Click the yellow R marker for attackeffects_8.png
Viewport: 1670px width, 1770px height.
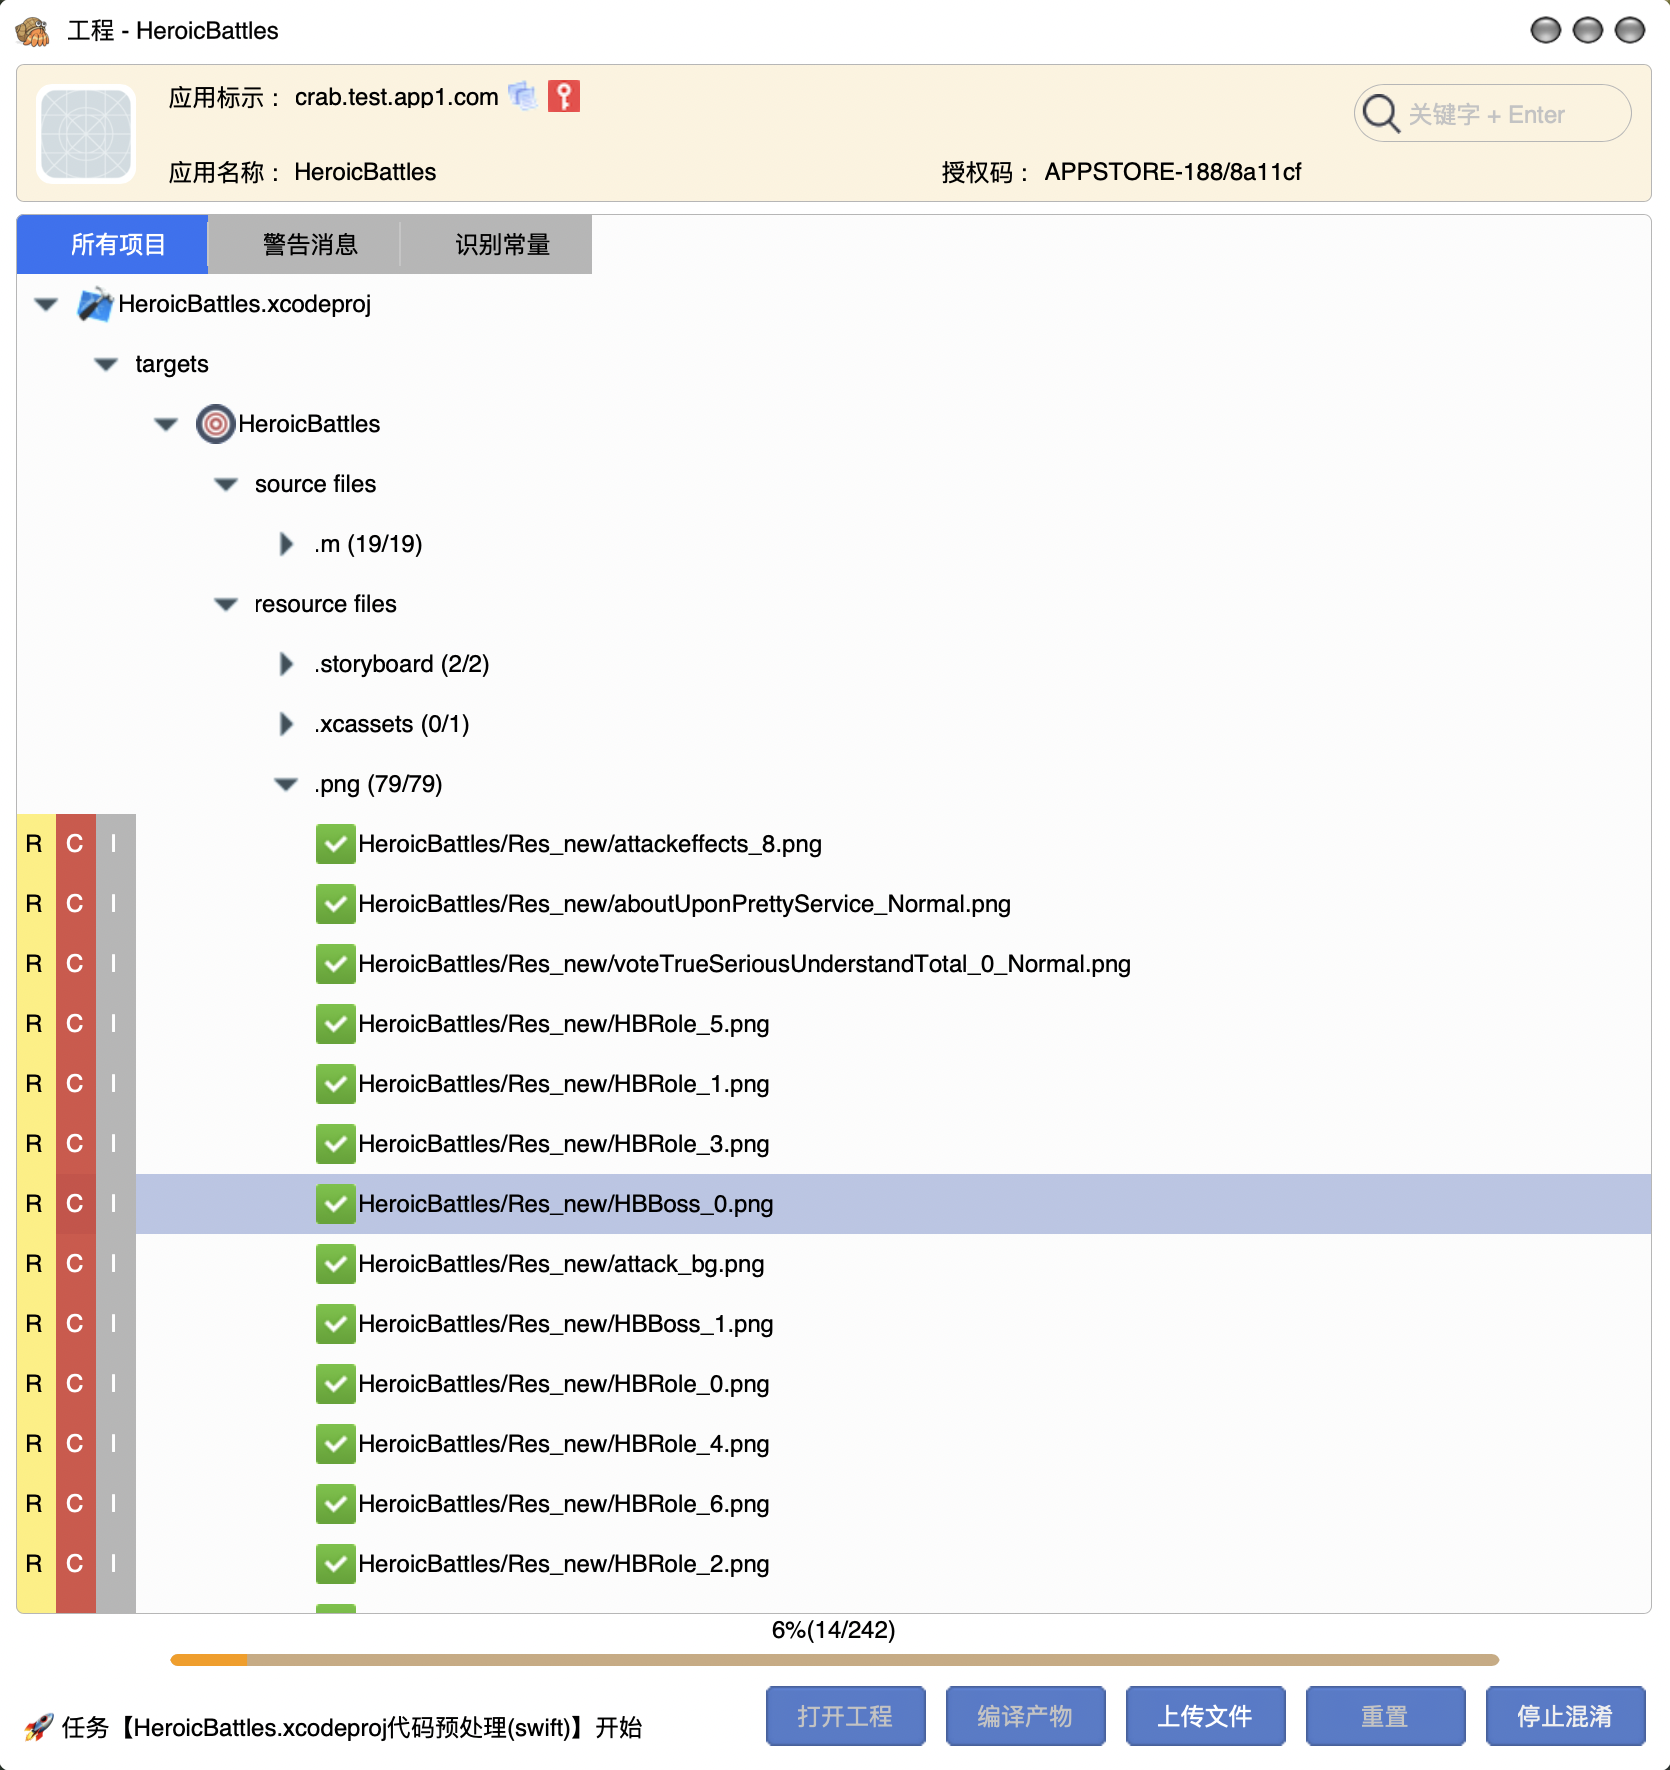coord(35,844)
